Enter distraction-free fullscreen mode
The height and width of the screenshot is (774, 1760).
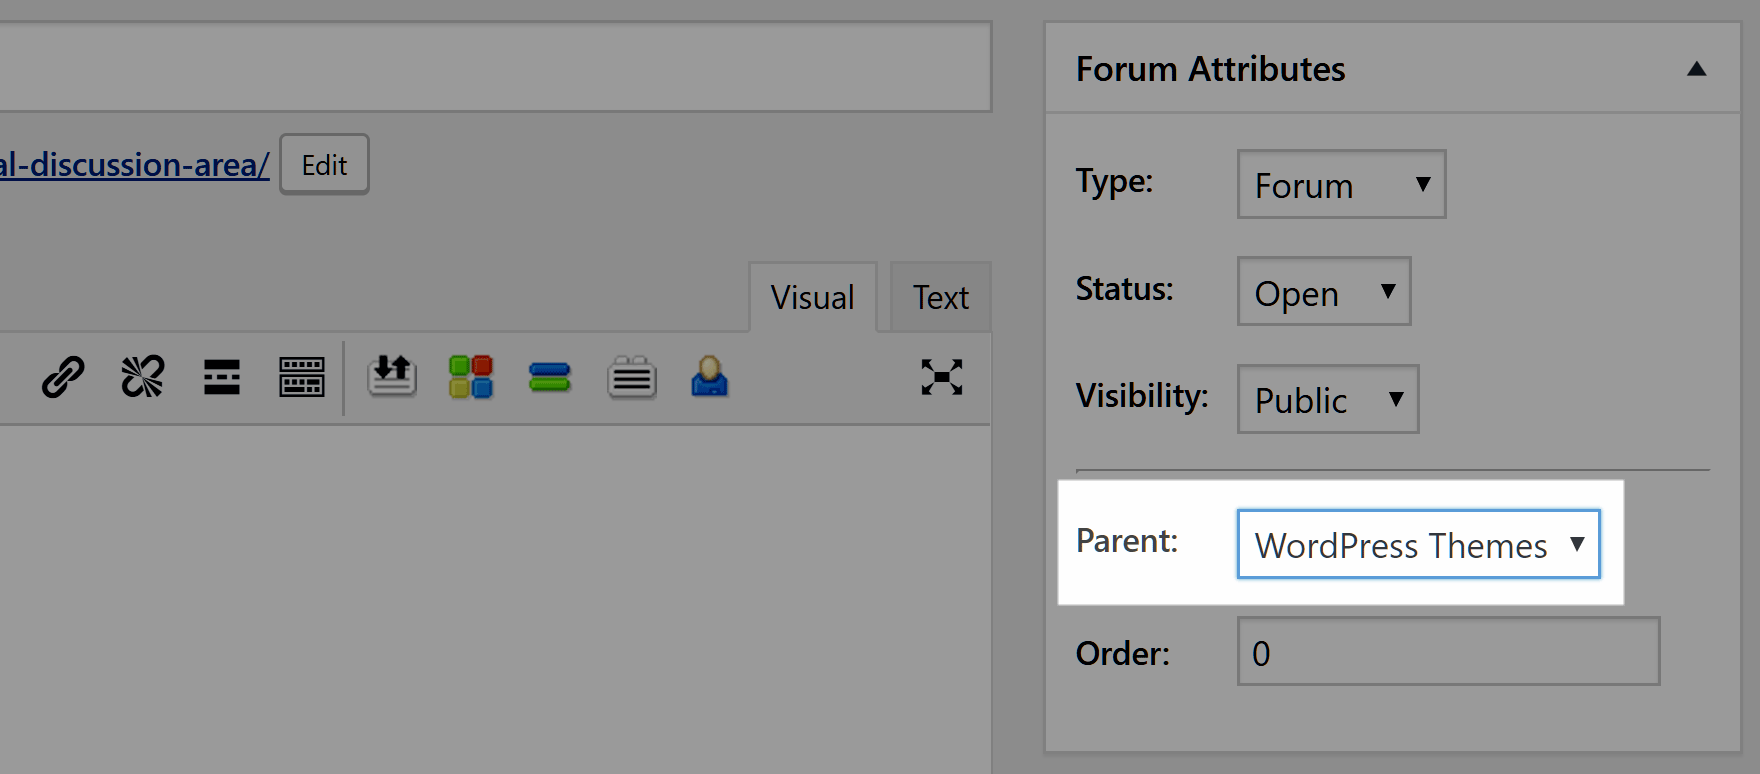click(x=942, y=377)
